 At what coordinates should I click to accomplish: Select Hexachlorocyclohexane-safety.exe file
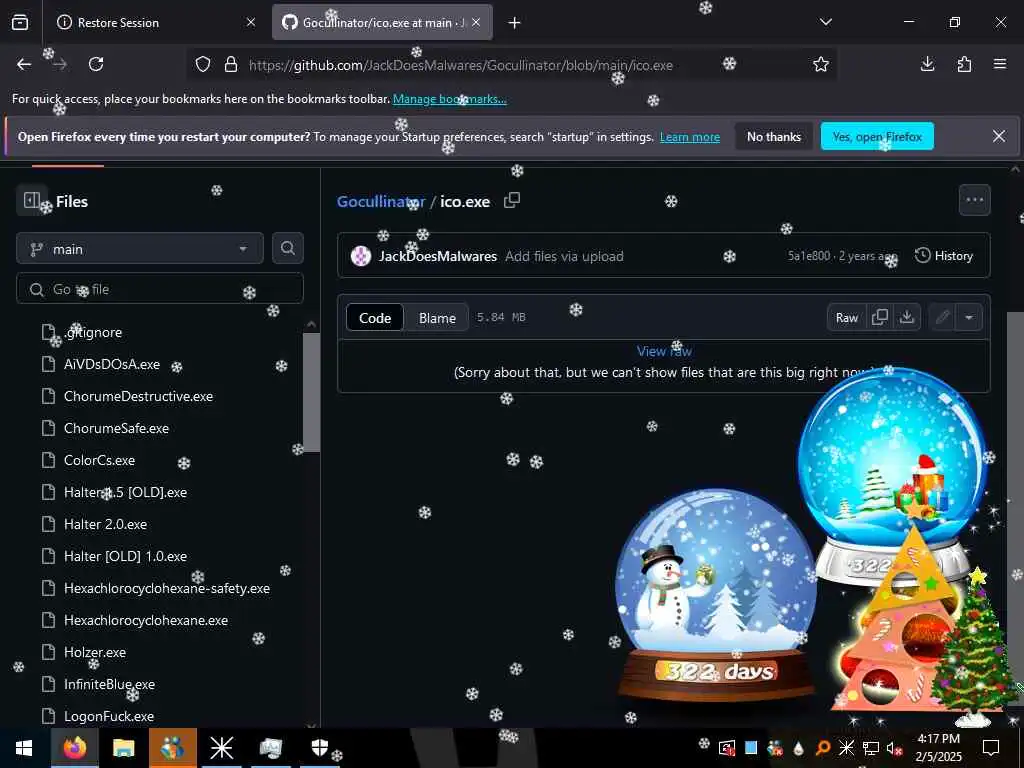[167, 588]
